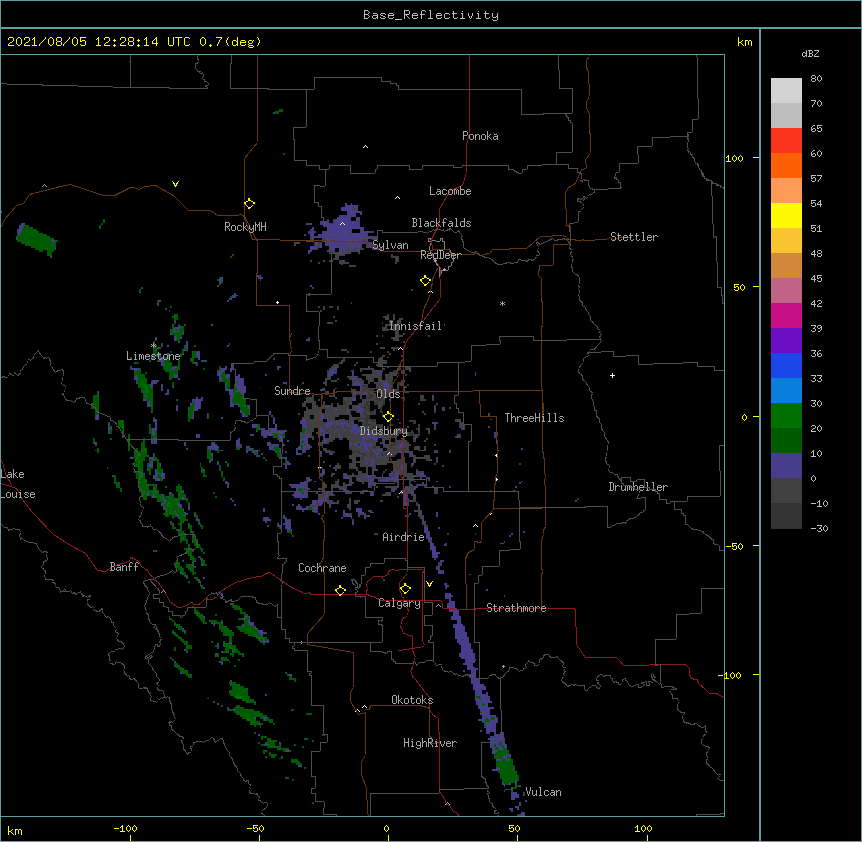Image resolution: width=862 pixels, height=842 pixels.
Task: Click the Limestone label
Action: [x=153, y=356]
